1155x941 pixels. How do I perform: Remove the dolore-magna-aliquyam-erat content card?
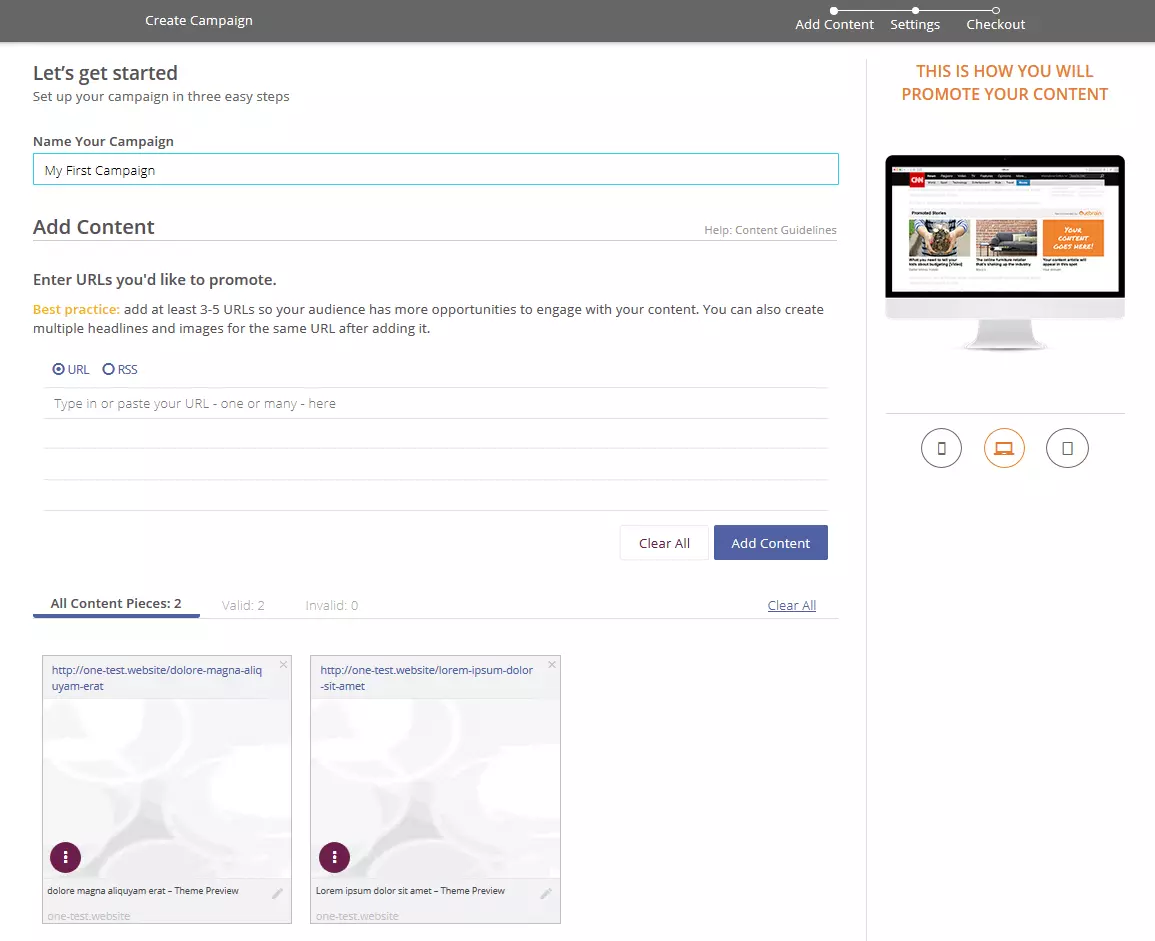tap(283, 665)
